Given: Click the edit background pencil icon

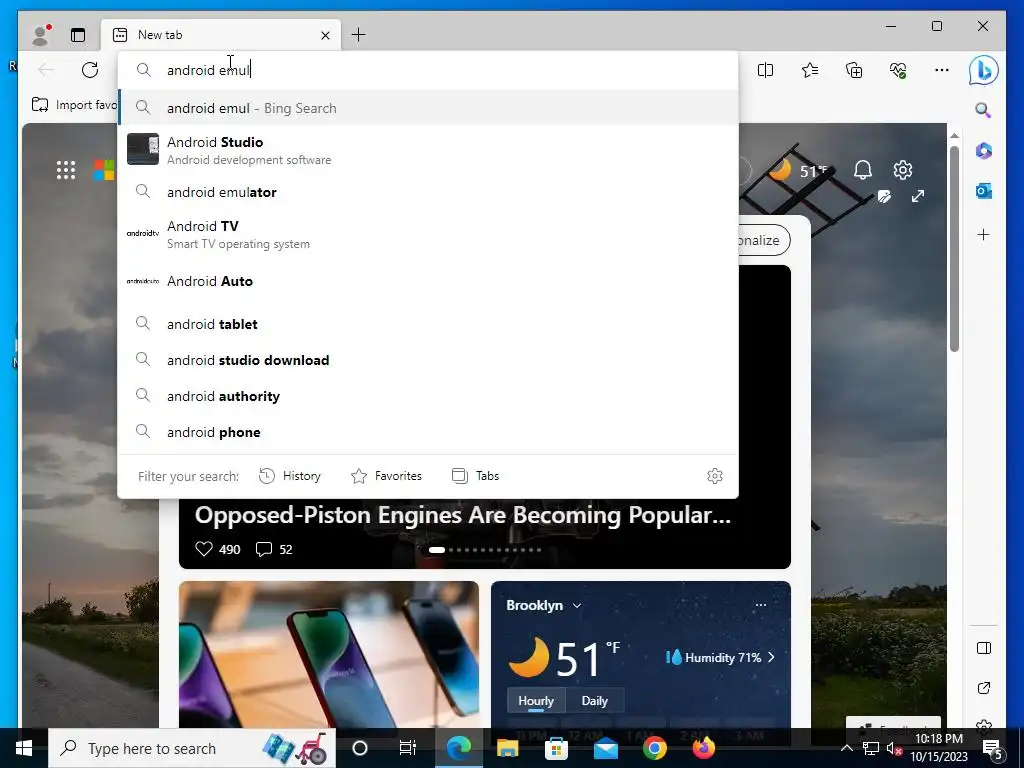Looking at the screenshot, I should [x=884, y=197].
